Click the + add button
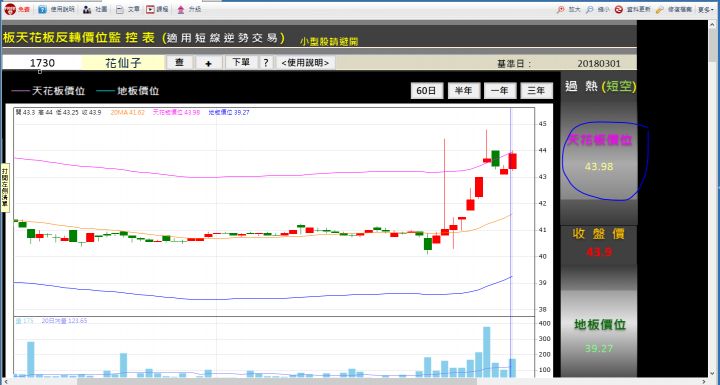Image resolution: width=720 pixels, height=385 pixels. [x=208, y=63]
